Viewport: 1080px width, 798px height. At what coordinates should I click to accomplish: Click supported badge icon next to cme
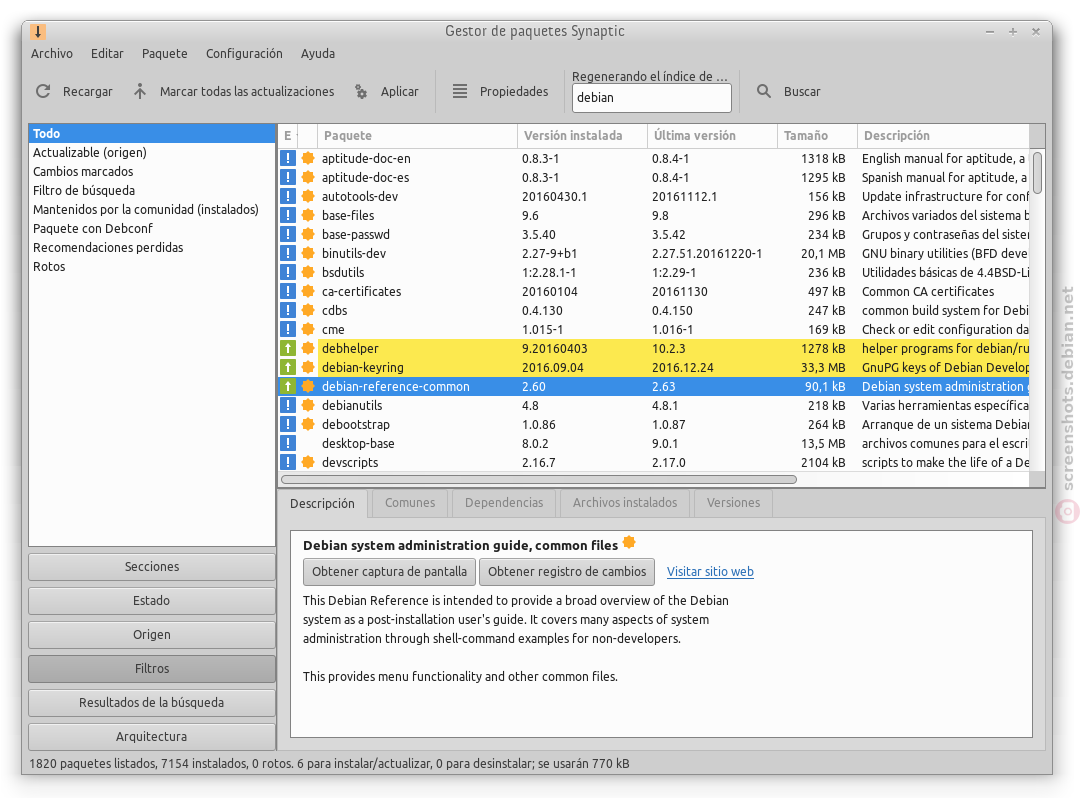[x=308, y=329]
